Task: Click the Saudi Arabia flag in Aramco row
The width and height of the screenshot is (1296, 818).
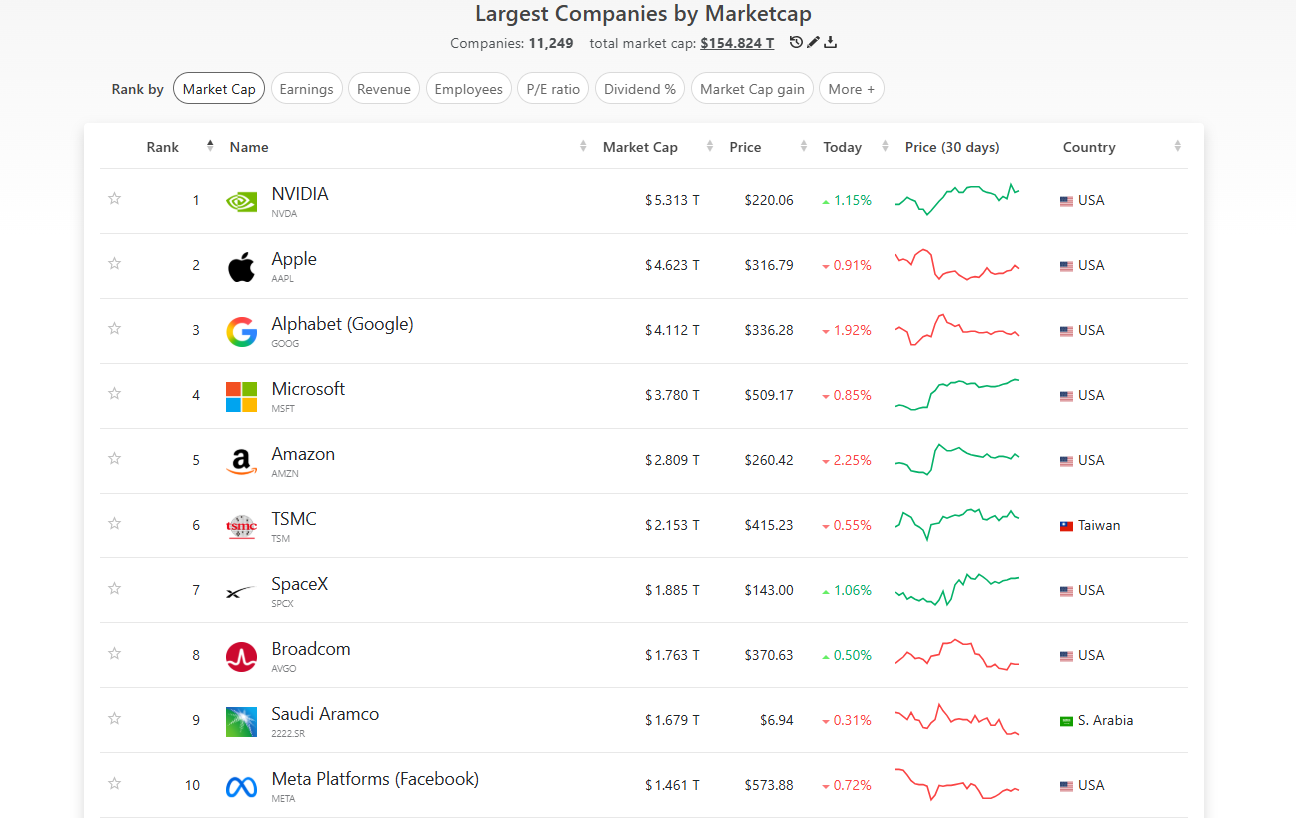Action: click(x=1066, y=721)
